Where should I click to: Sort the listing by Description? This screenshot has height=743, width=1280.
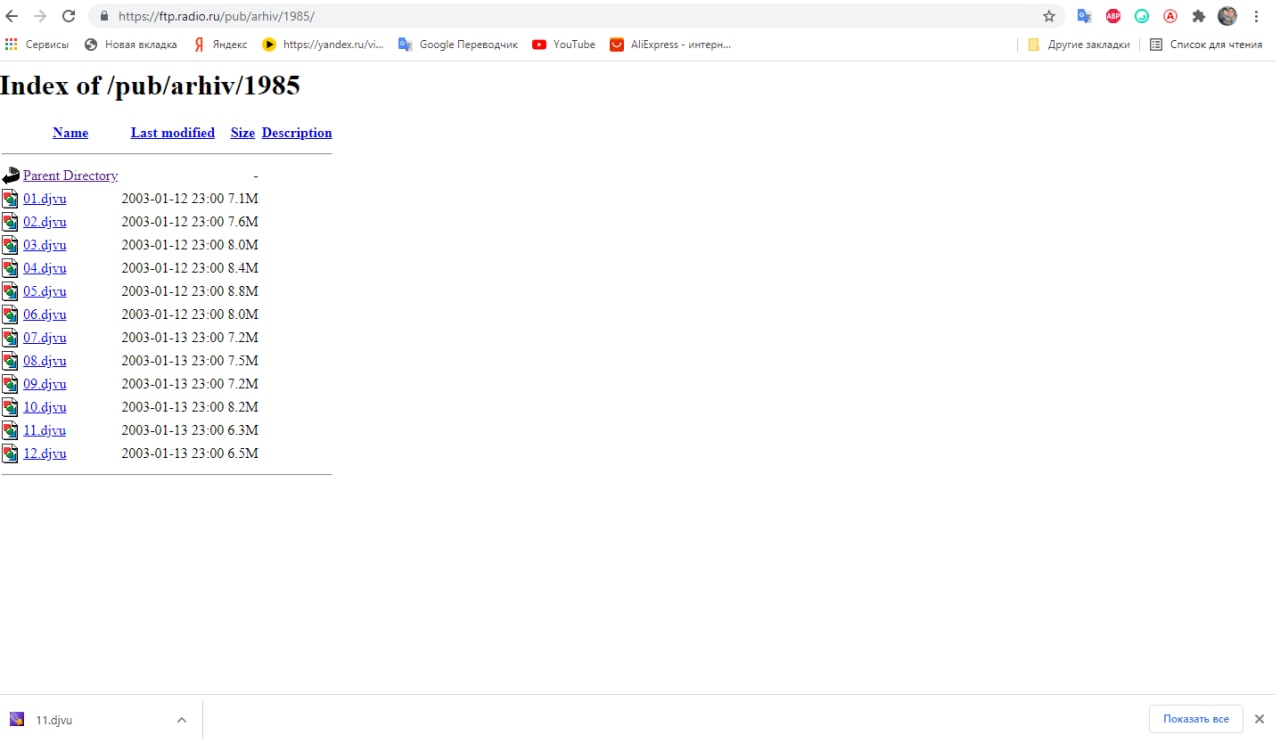pos(297,133)
